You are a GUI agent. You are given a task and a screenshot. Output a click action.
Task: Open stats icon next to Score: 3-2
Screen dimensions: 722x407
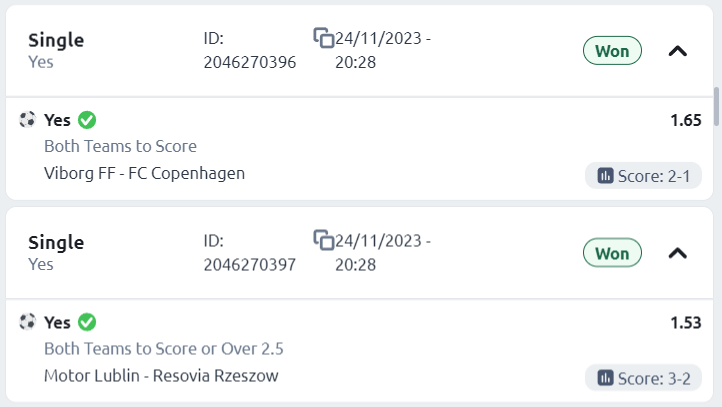coord(606,378)
